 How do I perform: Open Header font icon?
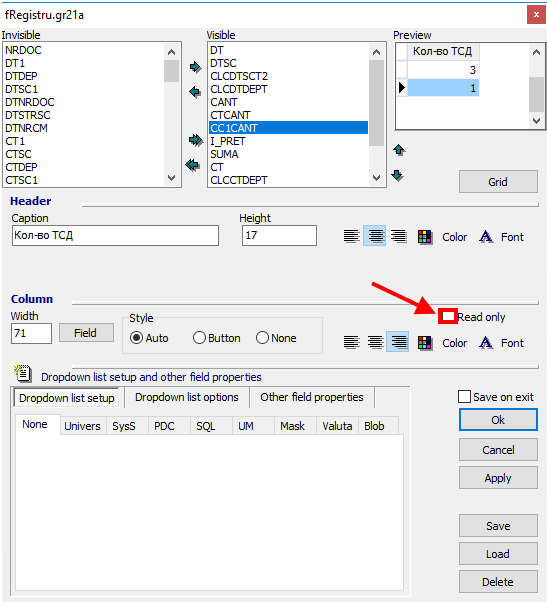click(486, 236)
